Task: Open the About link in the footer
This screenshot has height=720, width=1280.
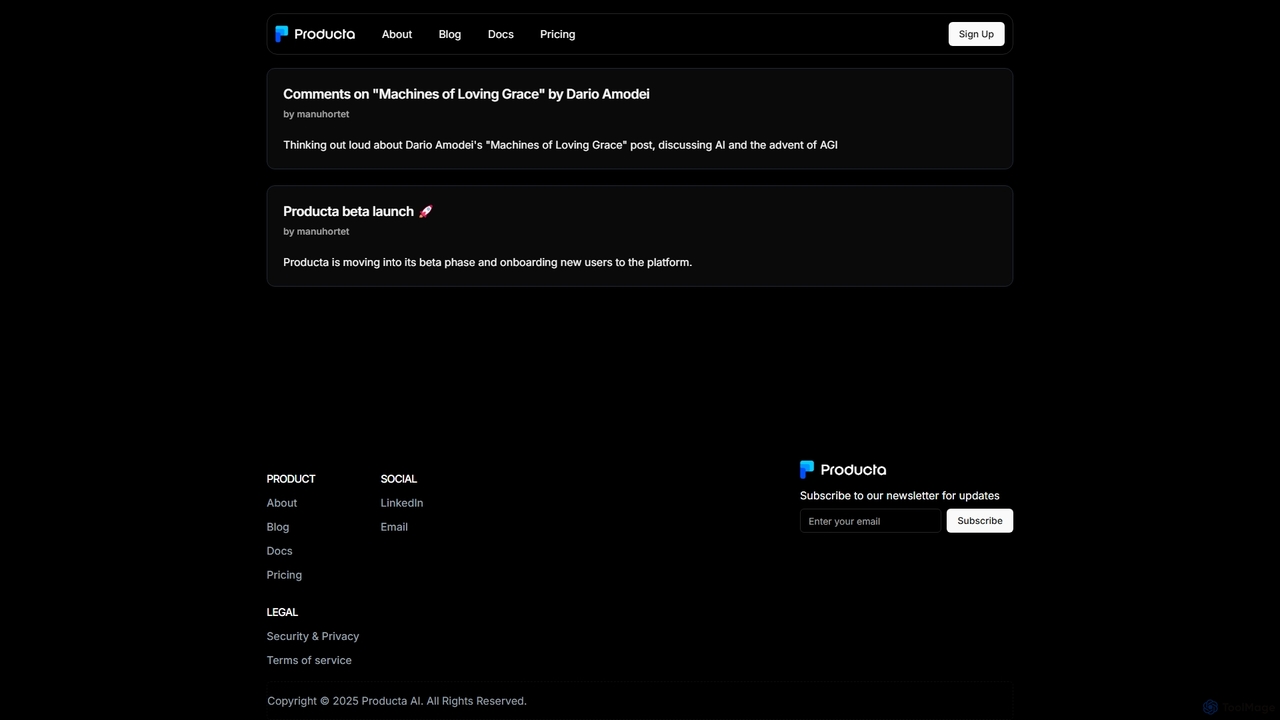Action: (x=282, y=503)
